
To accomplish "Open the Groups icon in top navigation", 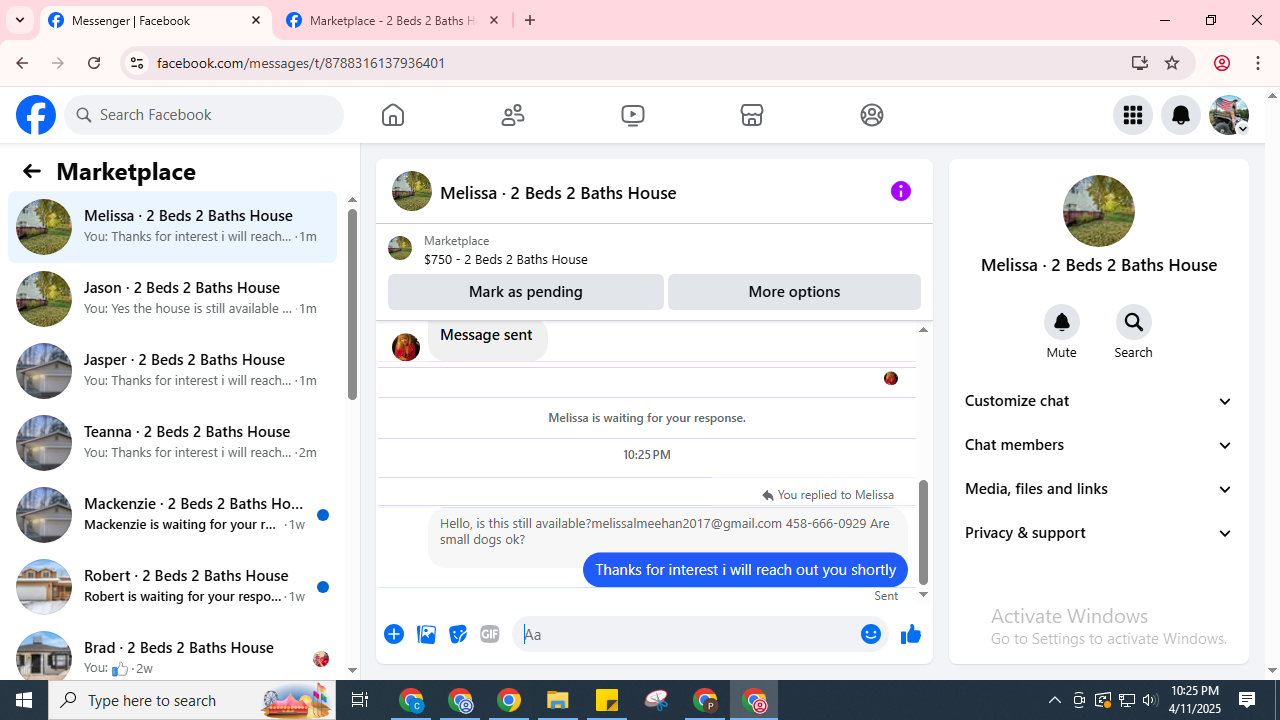I will click(872, 115).
